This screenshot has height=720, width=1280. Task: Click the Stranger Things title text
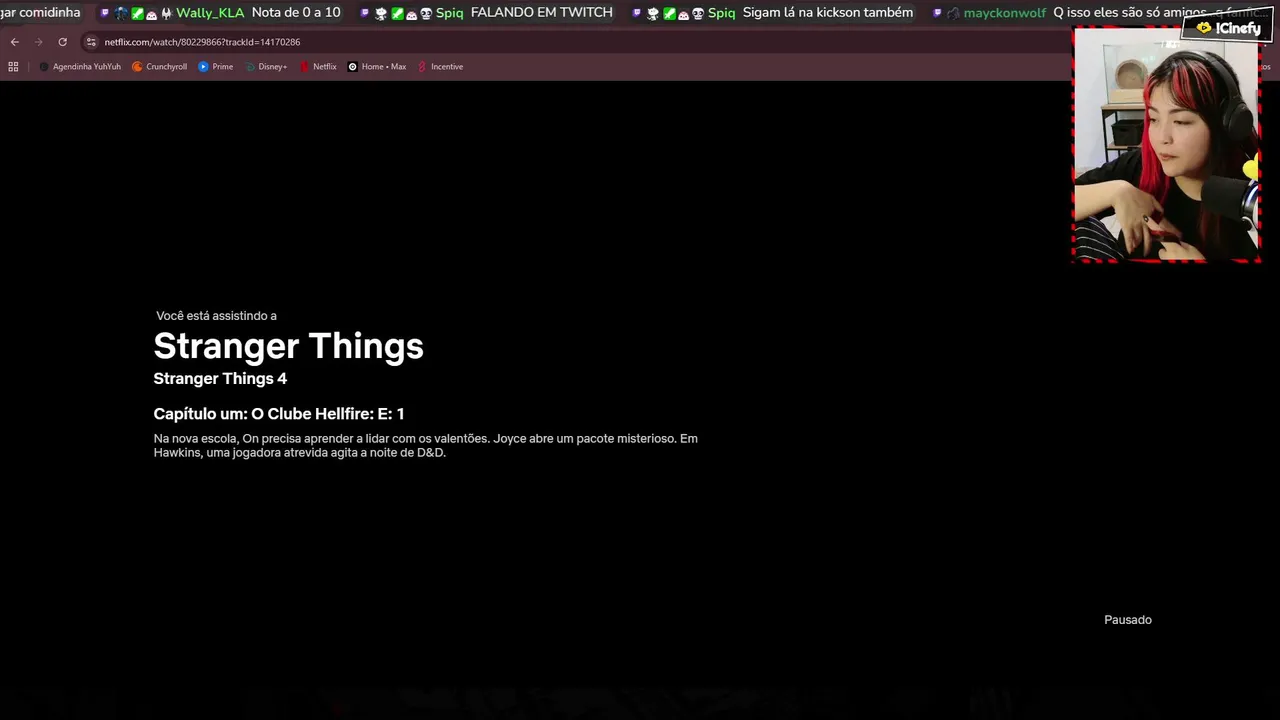288,346
